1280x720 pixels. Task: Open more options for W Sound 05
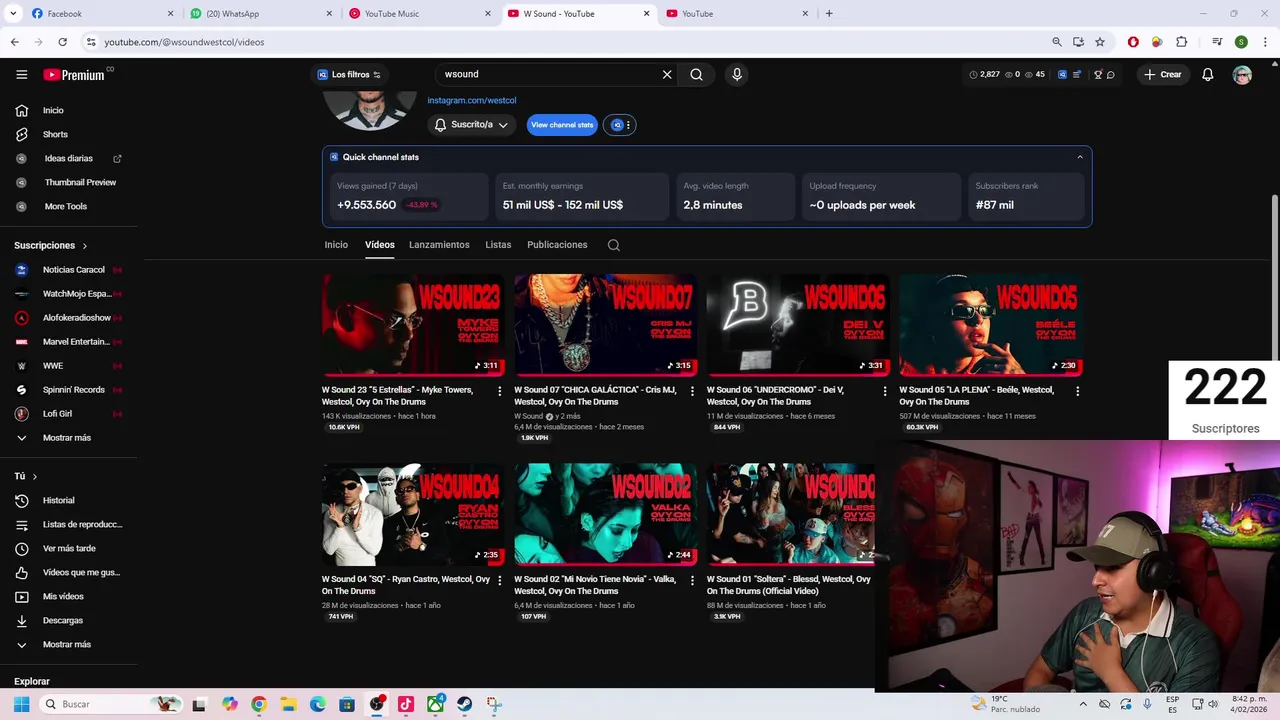point(1077,391)
